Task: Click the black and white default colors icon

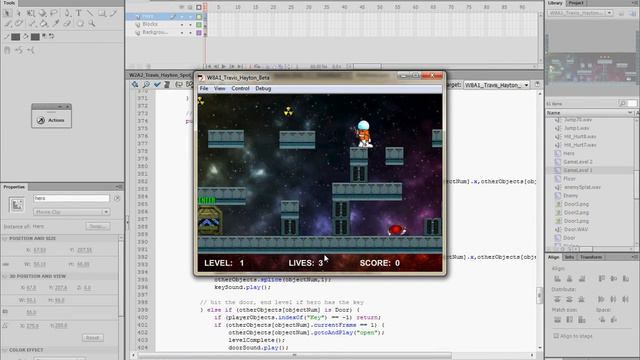Action: click(44, 36)
